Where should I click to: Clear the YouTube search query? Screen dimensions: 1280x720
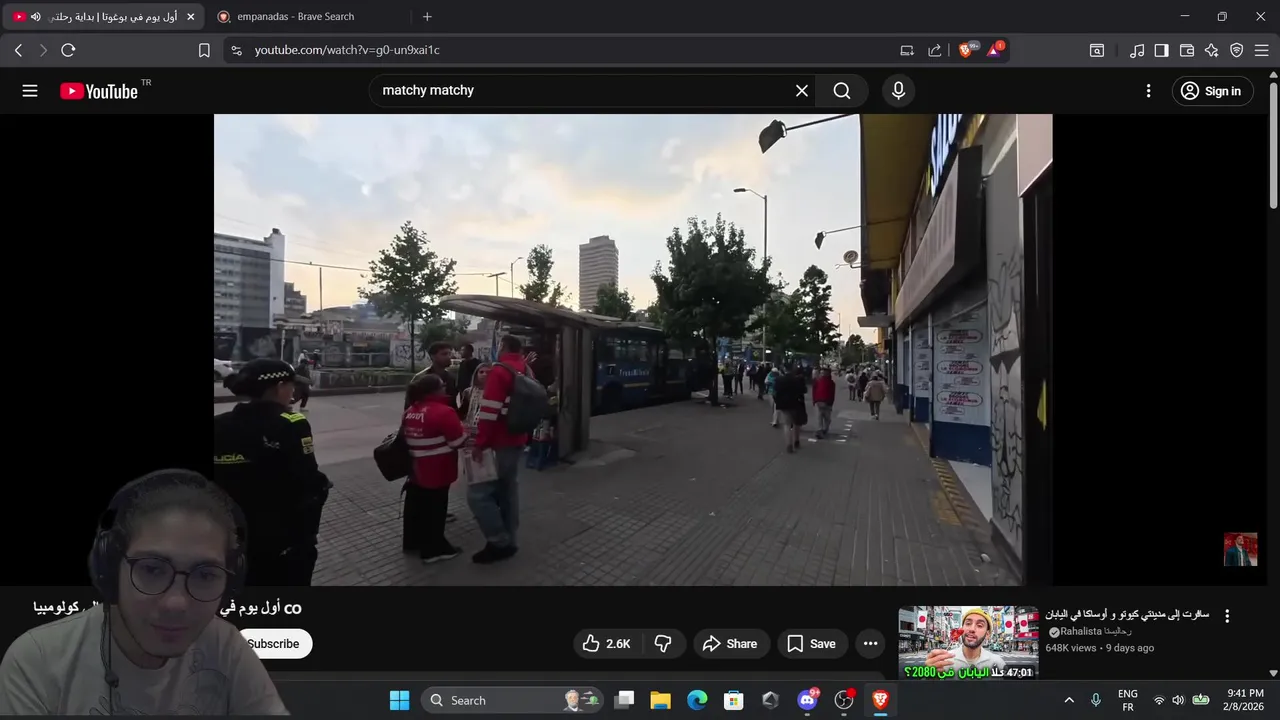coord(802,91)
